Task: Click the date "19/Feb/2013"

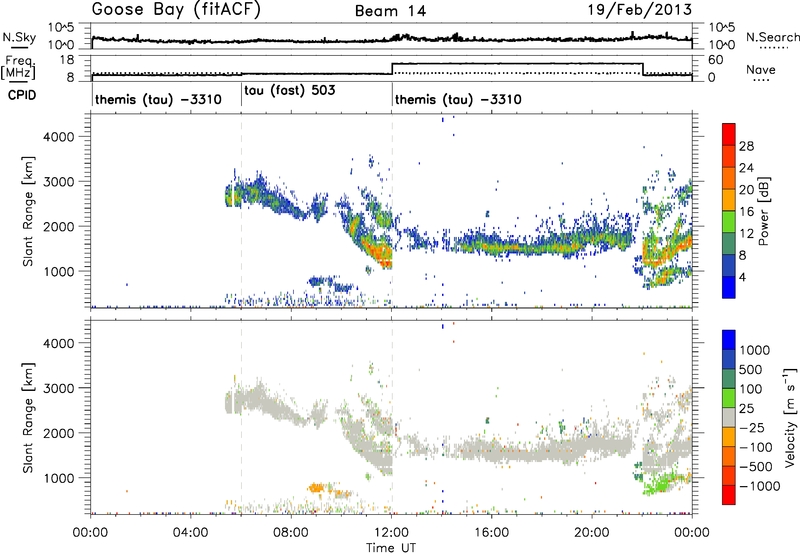Action: pos(640,9)
